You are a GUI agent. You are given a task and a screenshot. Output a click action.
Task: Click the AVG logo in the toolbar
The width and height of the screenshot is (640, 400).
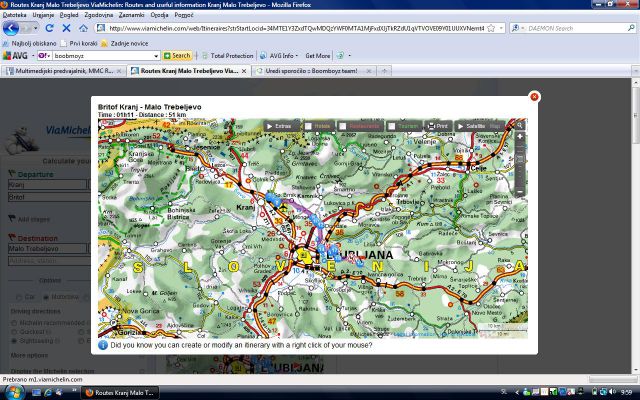[15, 56]
